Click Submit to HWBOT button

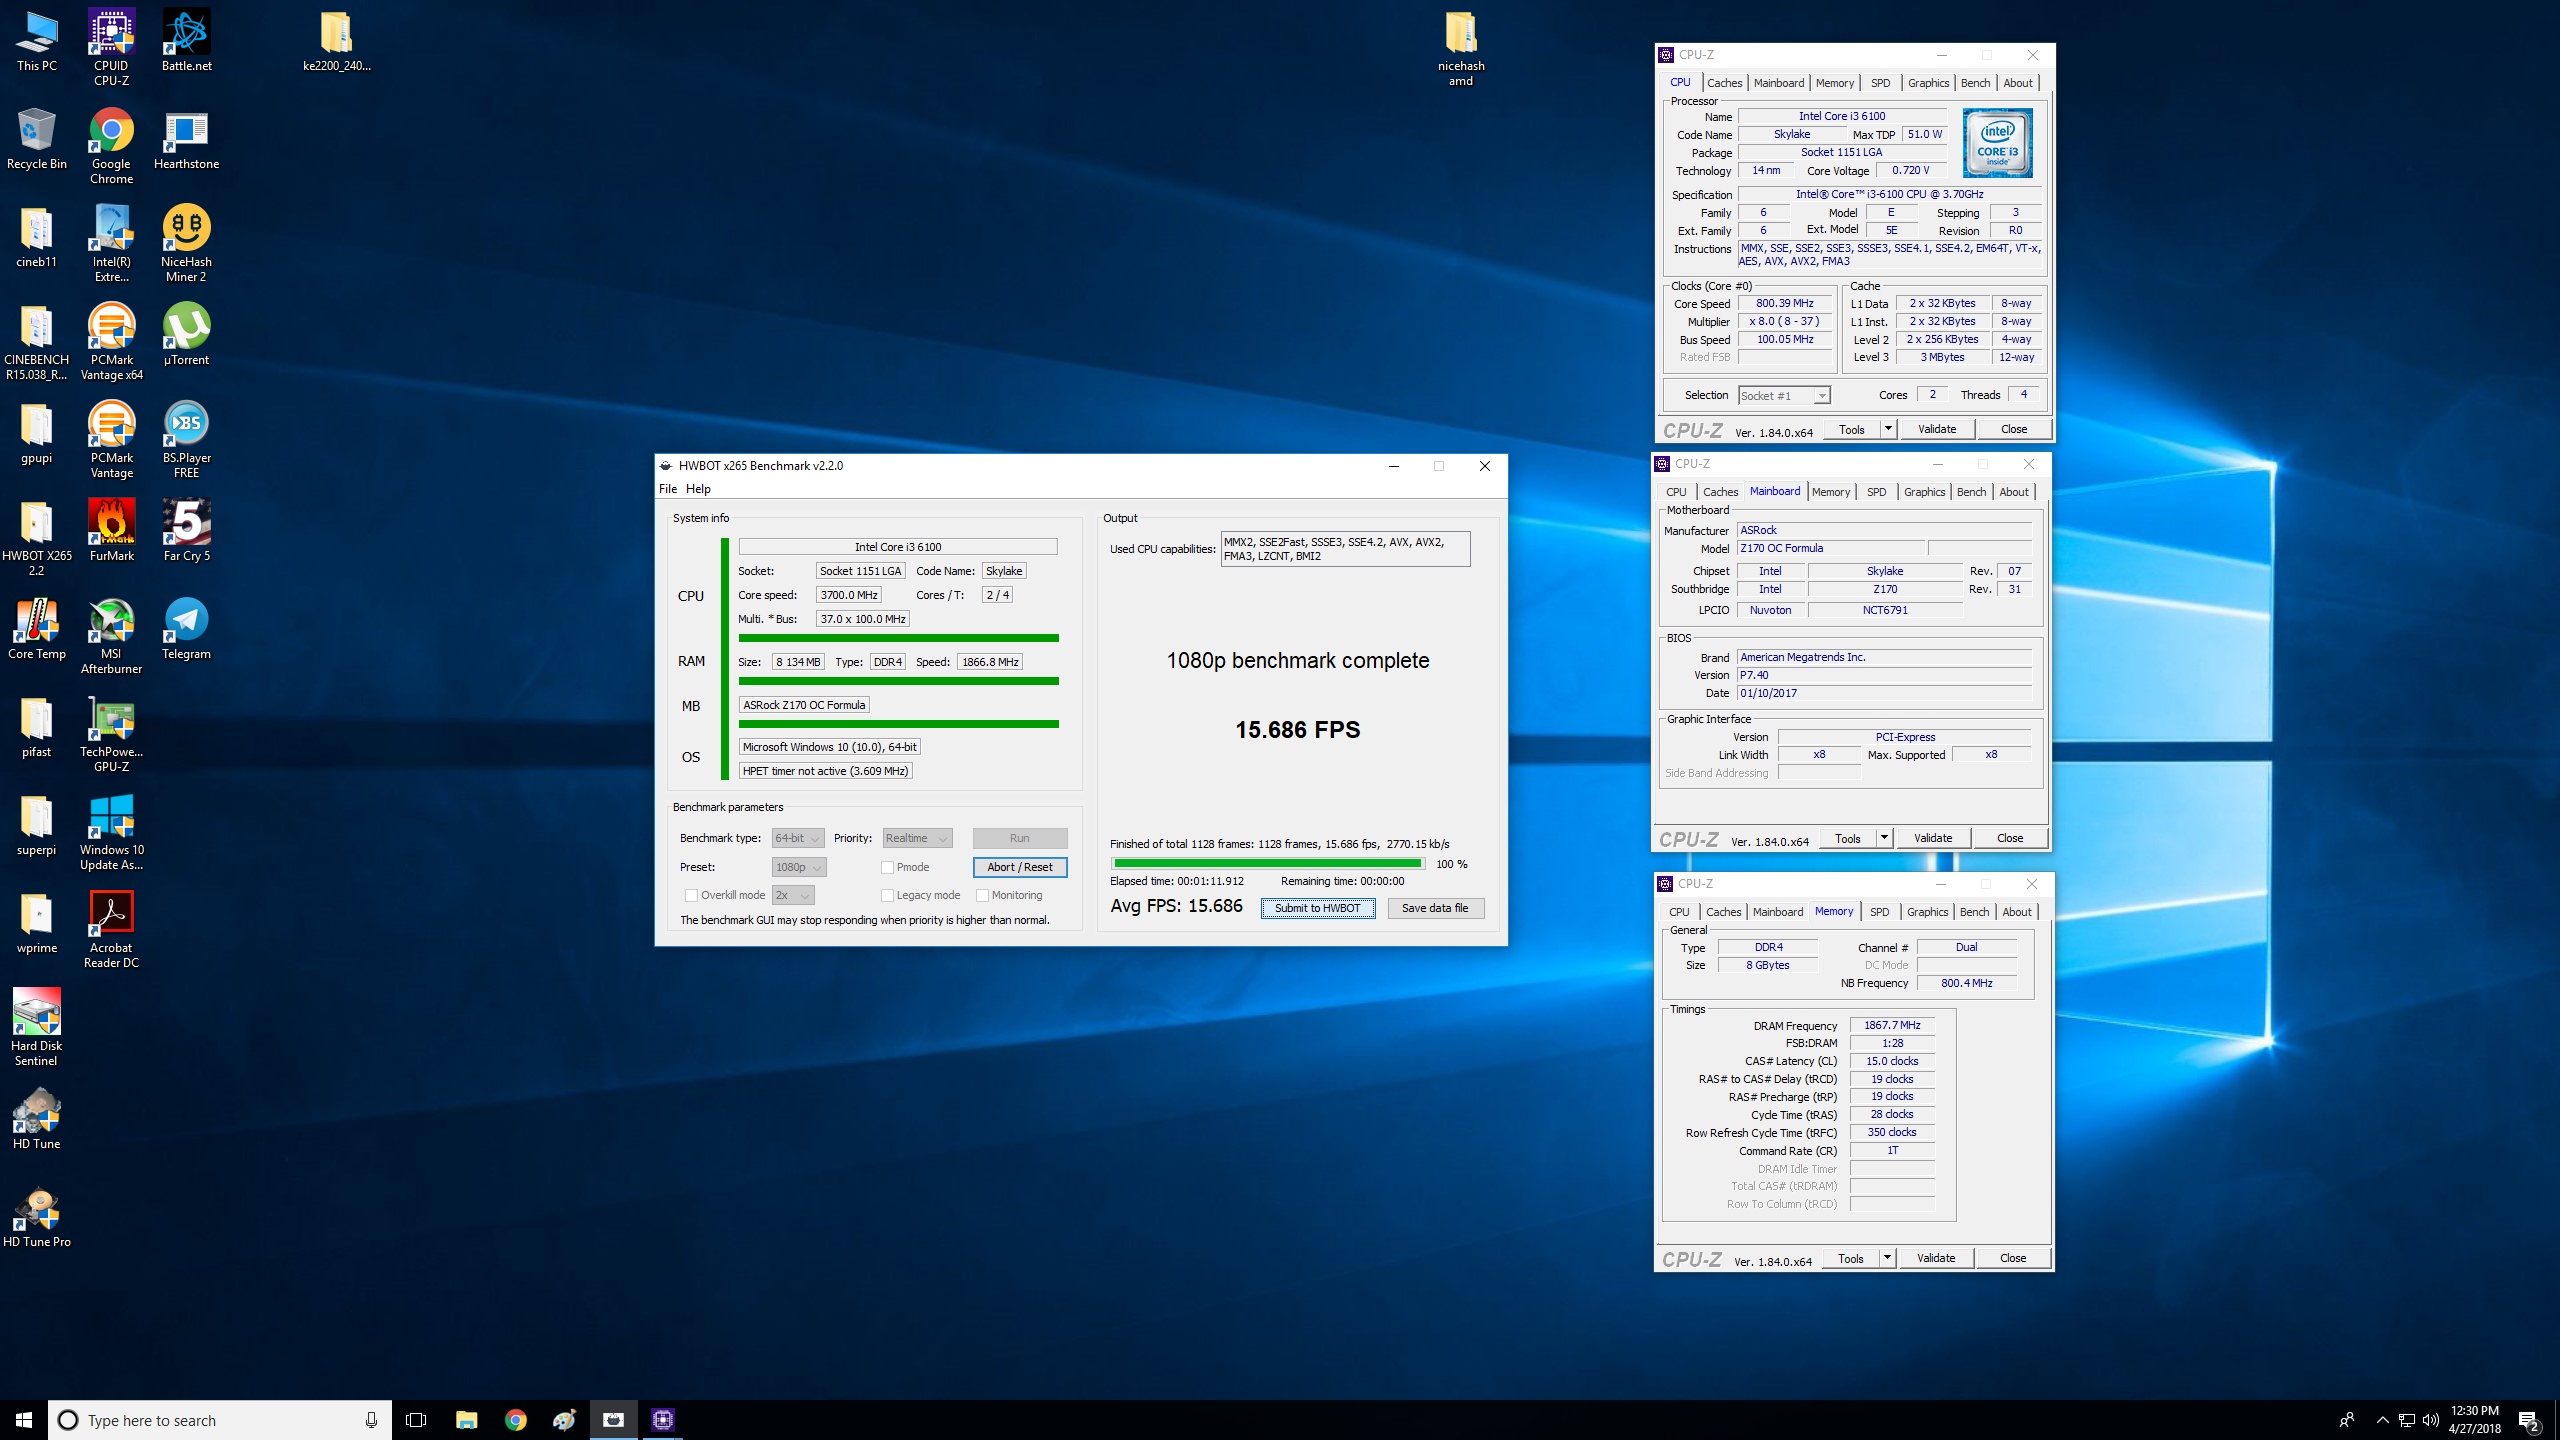tap(1317, 908)
